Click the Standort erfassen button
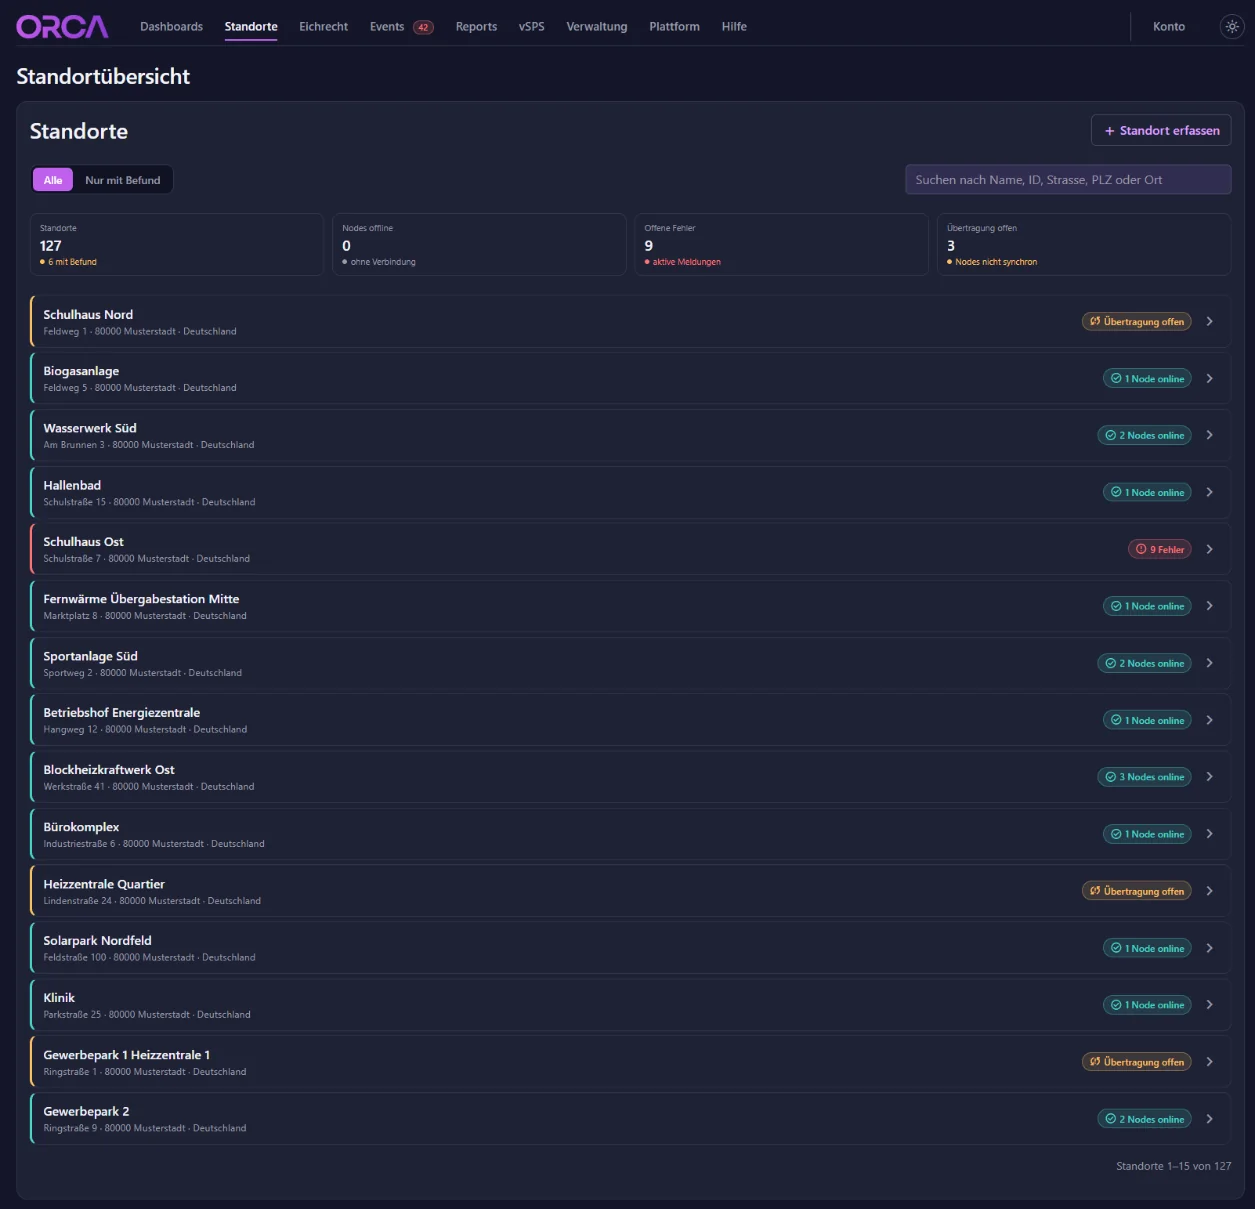The width and height of the screenshot is (1255, 1209). tap(1161, 131)
